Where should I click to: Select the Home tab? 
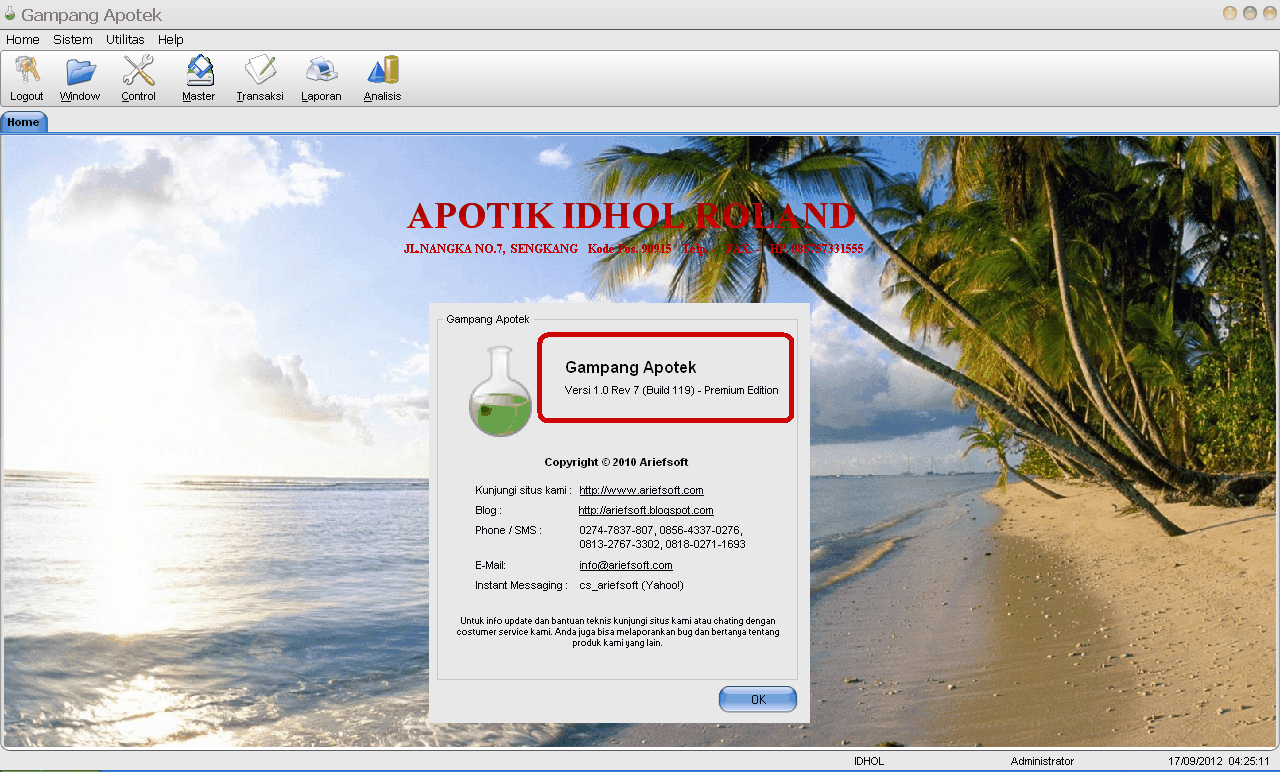[23, 122]
